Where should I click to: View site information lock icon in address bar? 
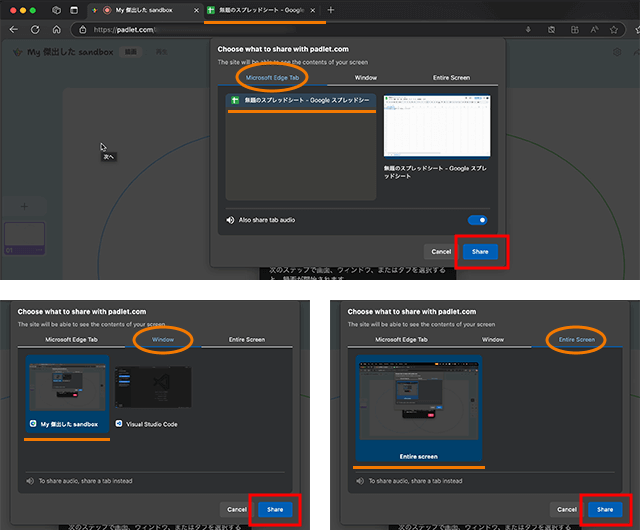tap(82, 29)
